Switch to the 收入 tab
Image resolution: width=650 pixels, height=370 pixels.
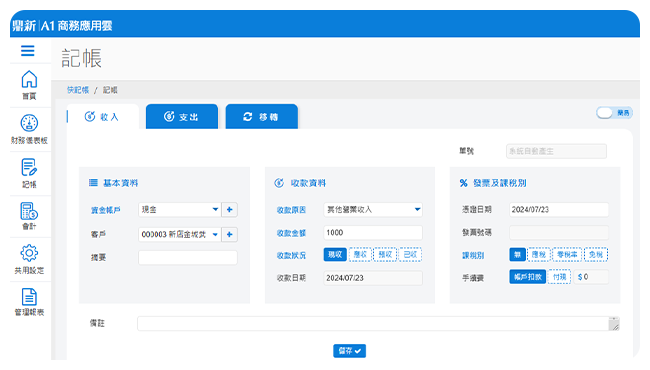click(x=102, y=117)
